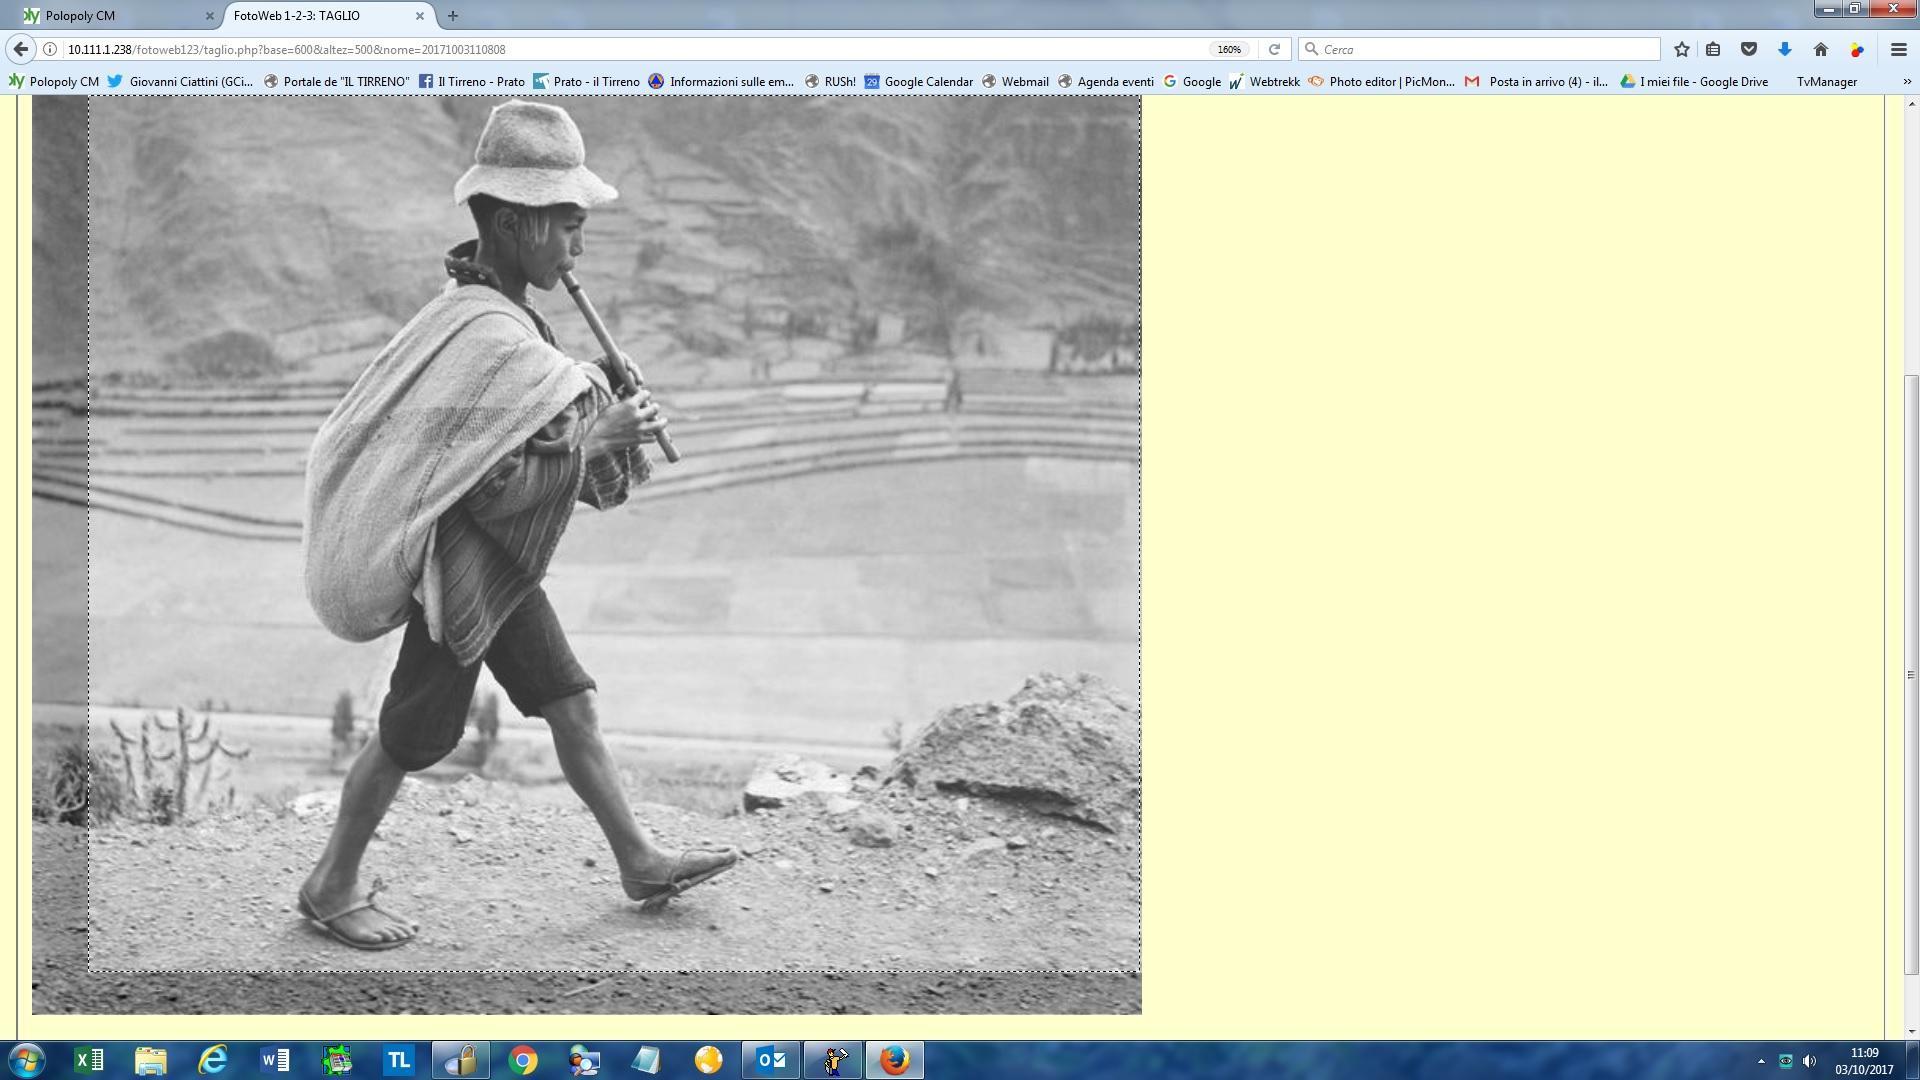Open a new browser tab
The image size is (1920, 1080).
453,15
